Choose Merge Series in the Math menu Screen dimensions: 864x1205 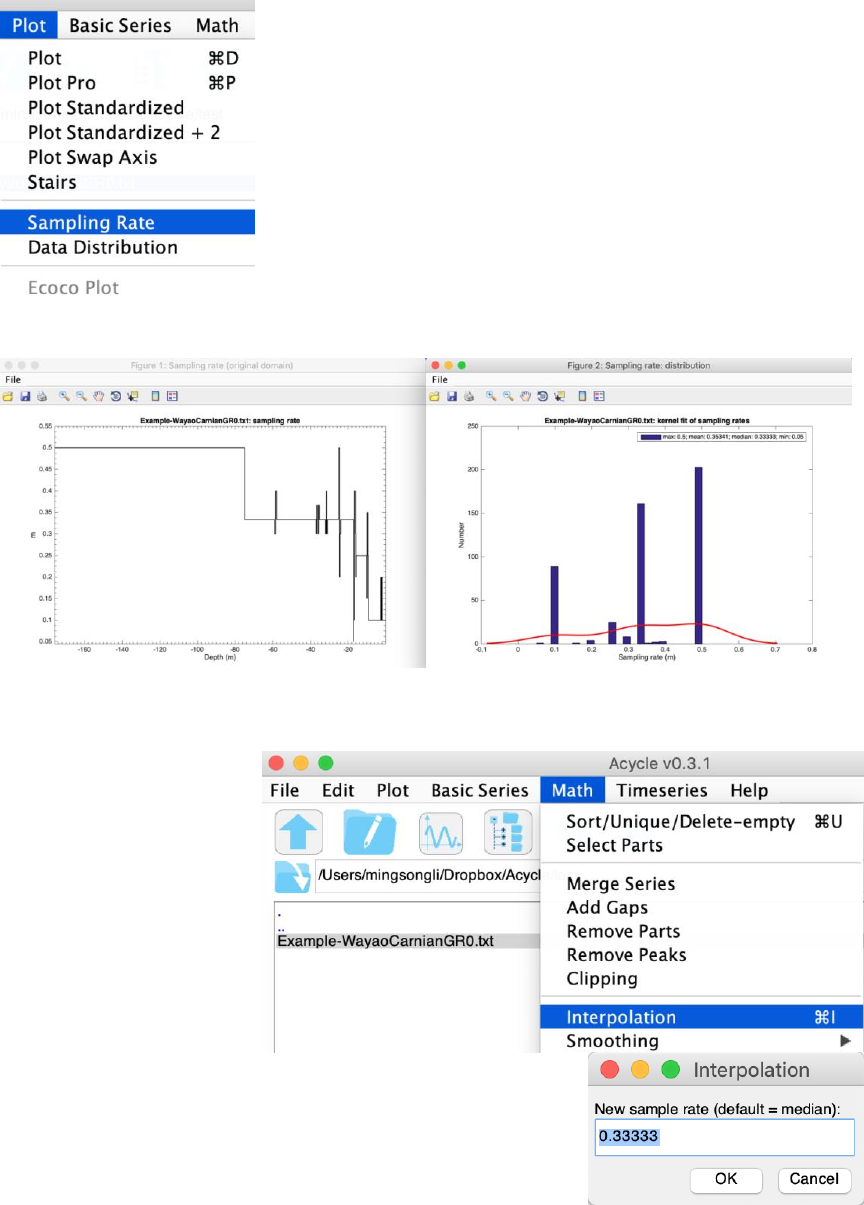point(701,884)
